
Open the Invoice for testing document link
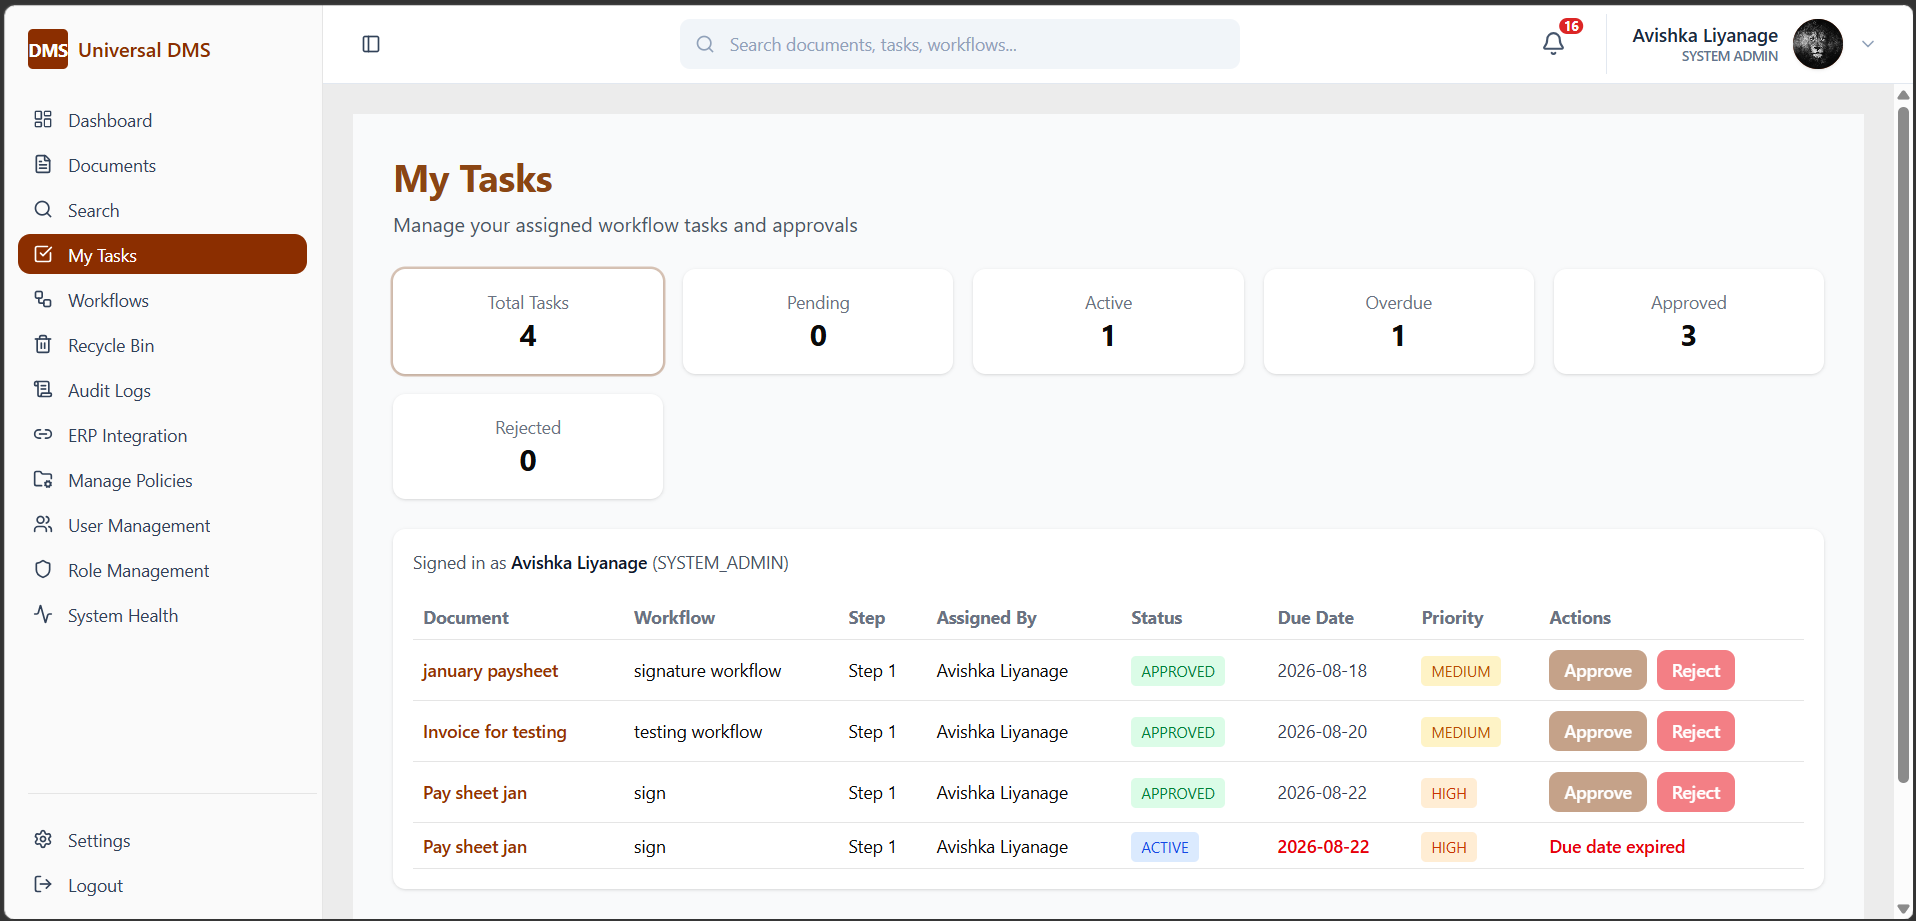pyautogui.click(x=494, y=732)
